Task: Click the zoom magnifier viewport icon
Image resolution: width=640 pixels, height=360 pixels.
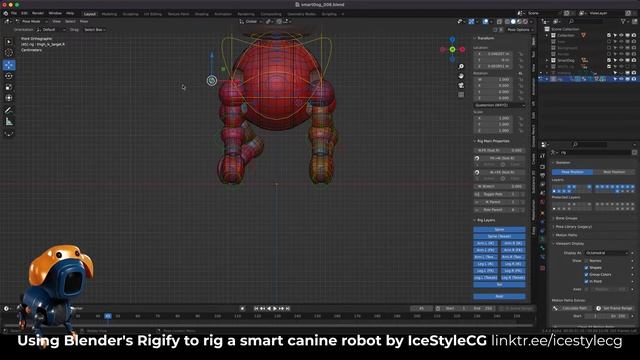Action: click(461, 67)
